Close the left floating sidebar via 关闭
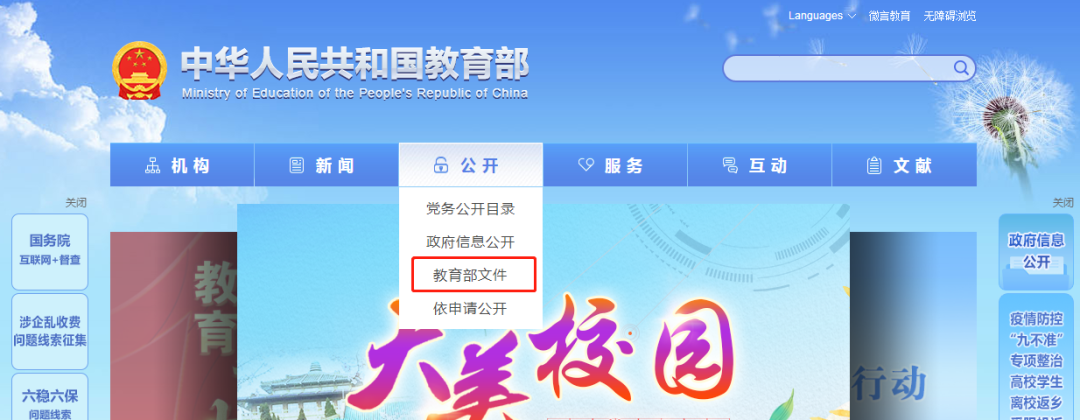Image resolution: width=1080 pixels, height=420 pixels. [x=76, y=202]
